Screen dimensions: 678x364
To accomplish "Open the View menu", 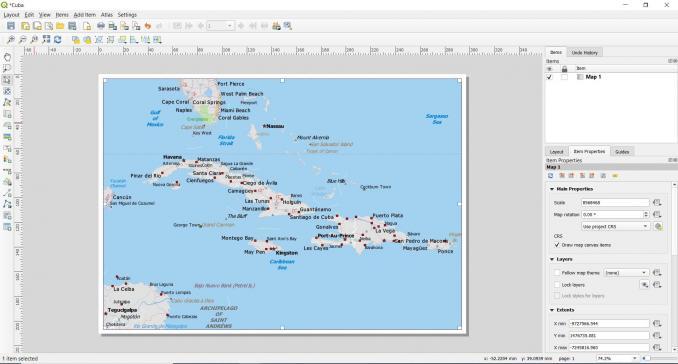I will (45, 15).
